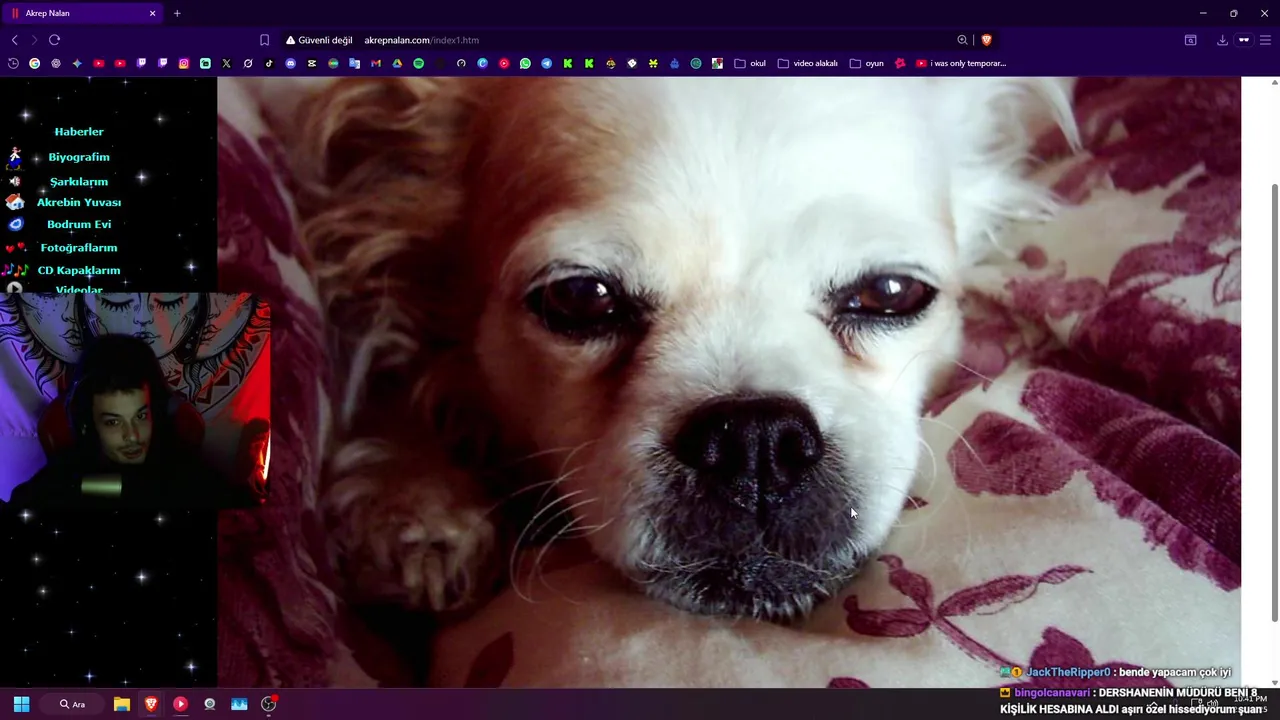Viewport: 1280px width, 720px height.
Task: Close the Akrep Nalan tab
Action: [152, 13]
